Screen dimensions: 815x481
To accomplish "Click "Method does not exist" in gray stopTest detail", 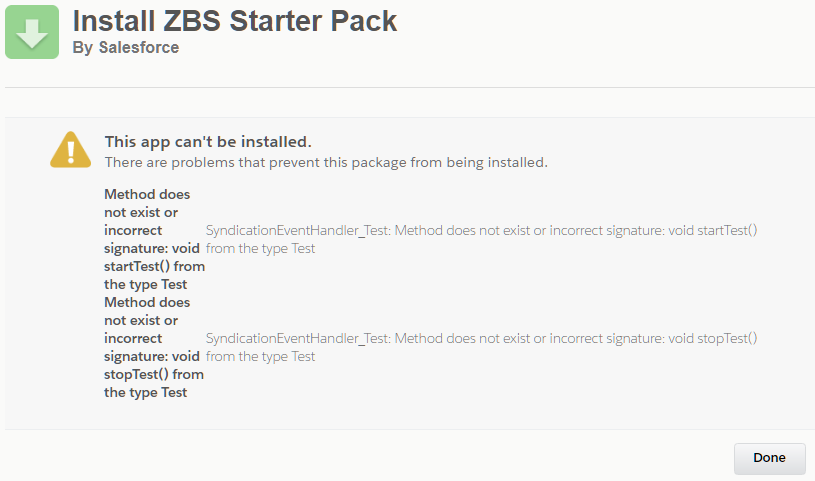I will [460, 338].
